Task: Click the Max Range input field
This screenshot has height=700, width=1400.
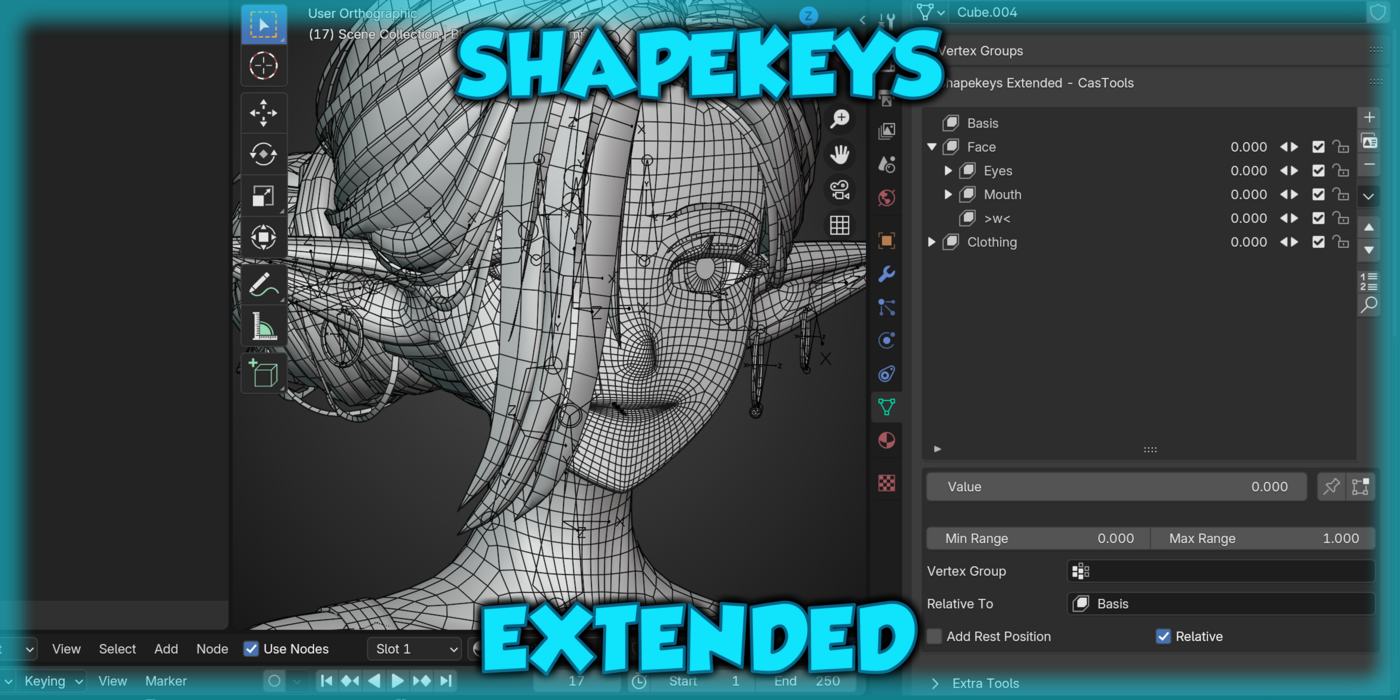Action: (x=1262, y=539)
